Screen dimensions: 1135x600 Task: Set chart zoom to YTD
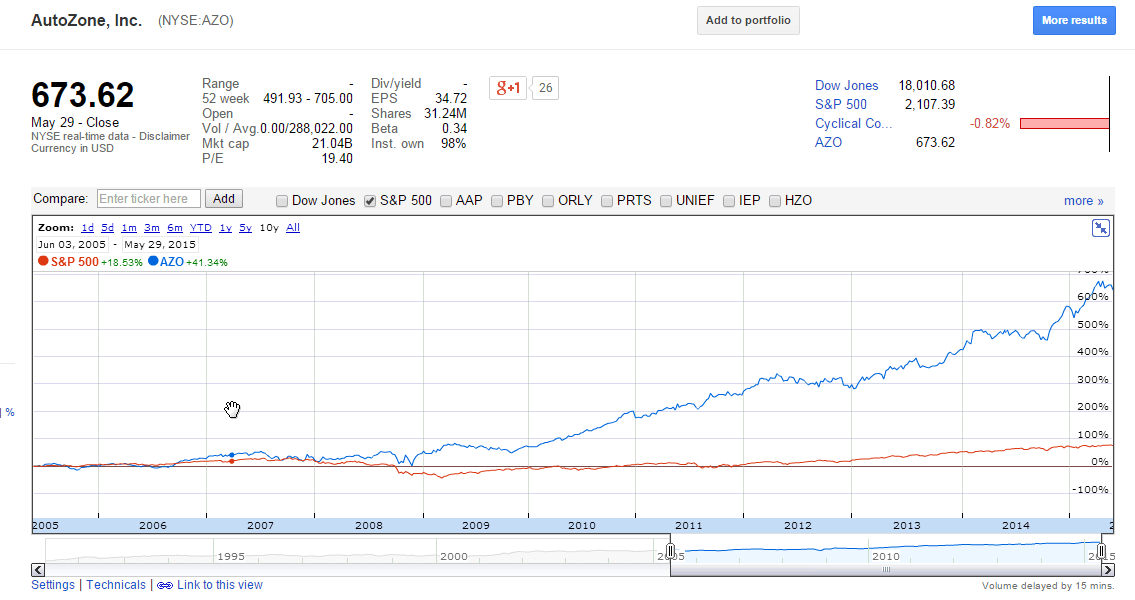pos(201,228)
